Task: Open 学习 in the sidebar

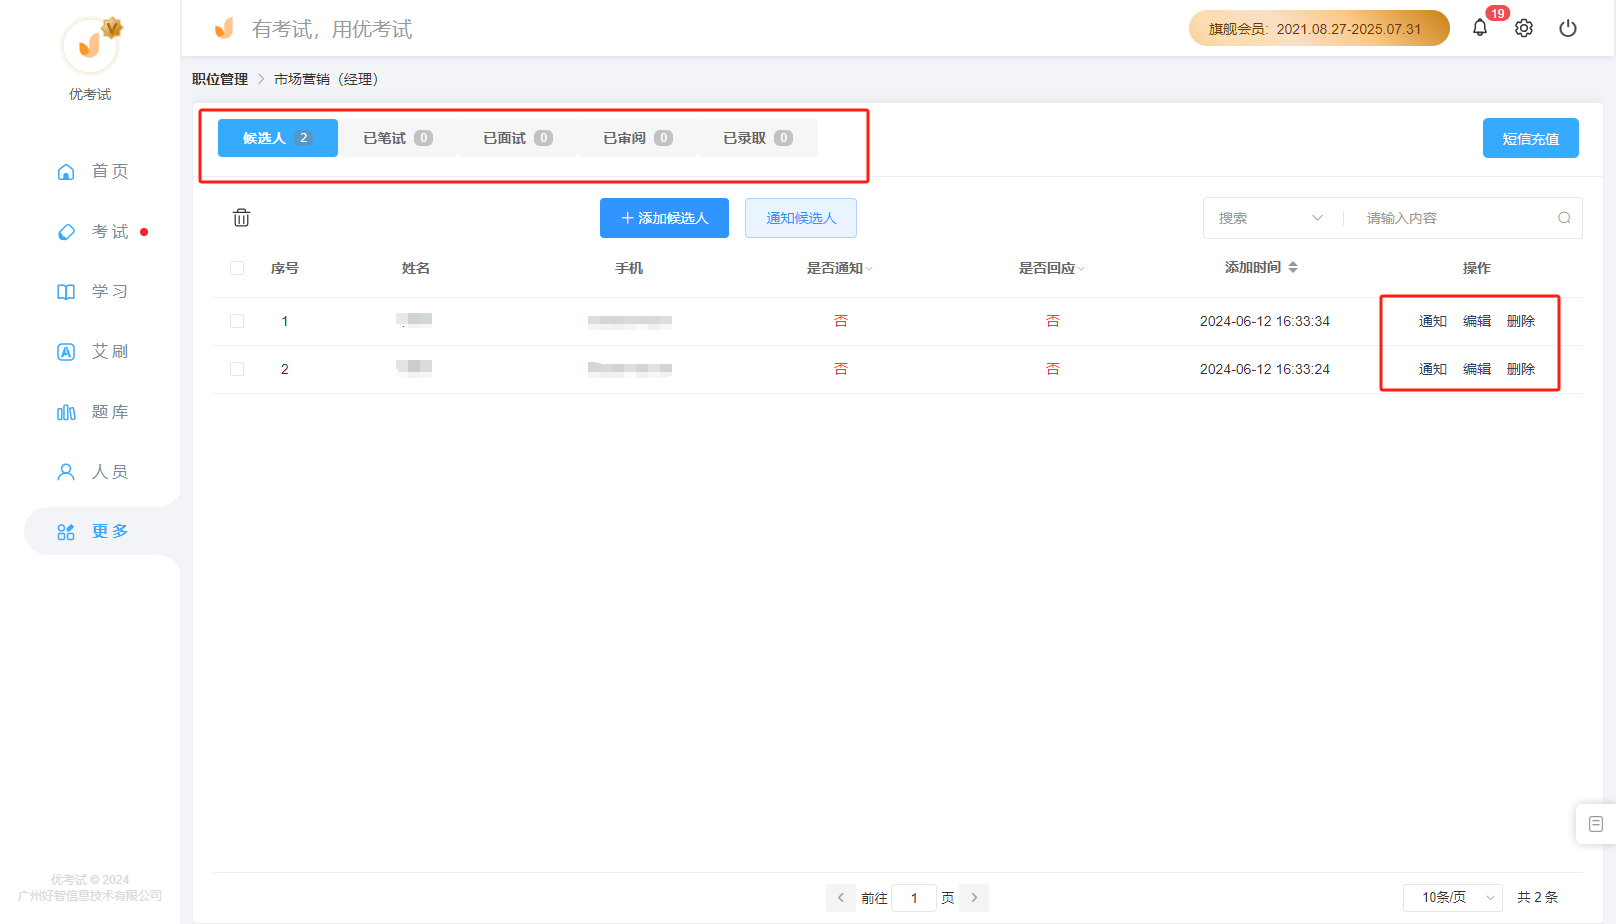Action: [92, 291]
